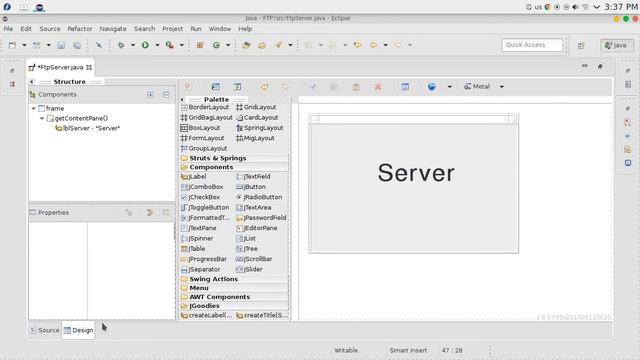Select JSeparator in the palette
This screenshot has height=360, width=640.
pos(200,269)
